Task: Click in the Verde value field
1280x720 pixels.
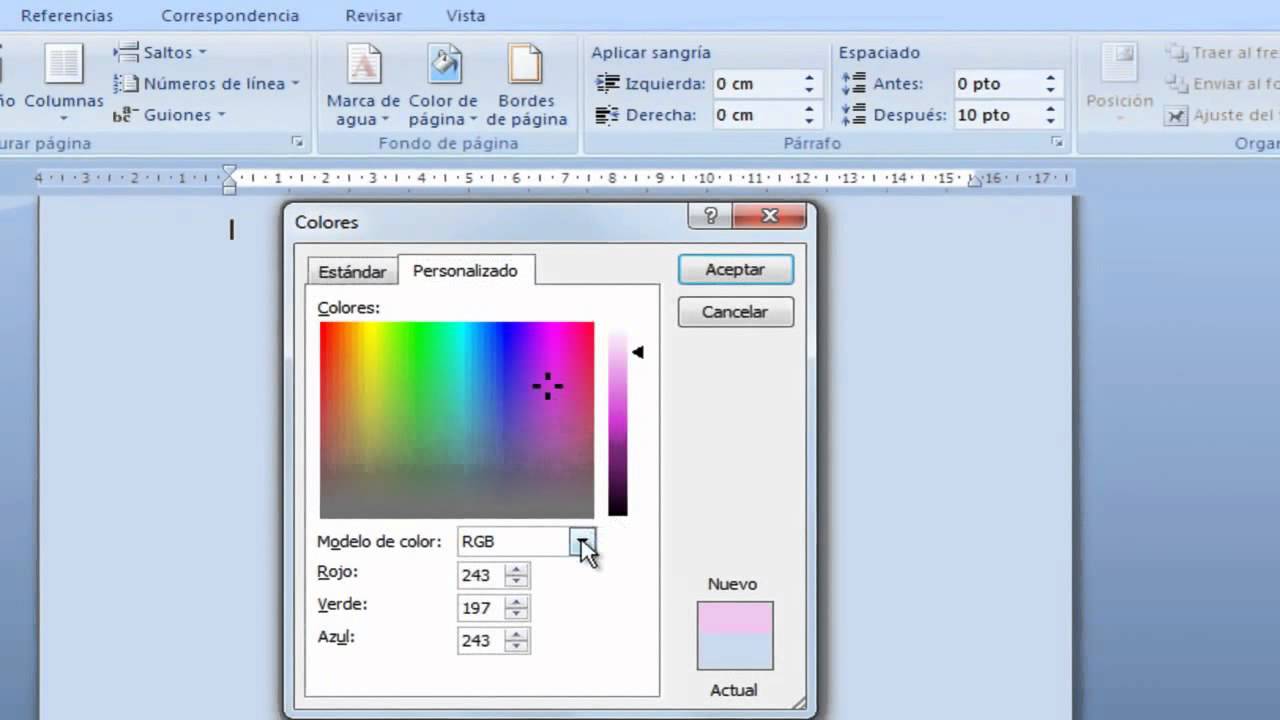Action: tap(481, 608)
